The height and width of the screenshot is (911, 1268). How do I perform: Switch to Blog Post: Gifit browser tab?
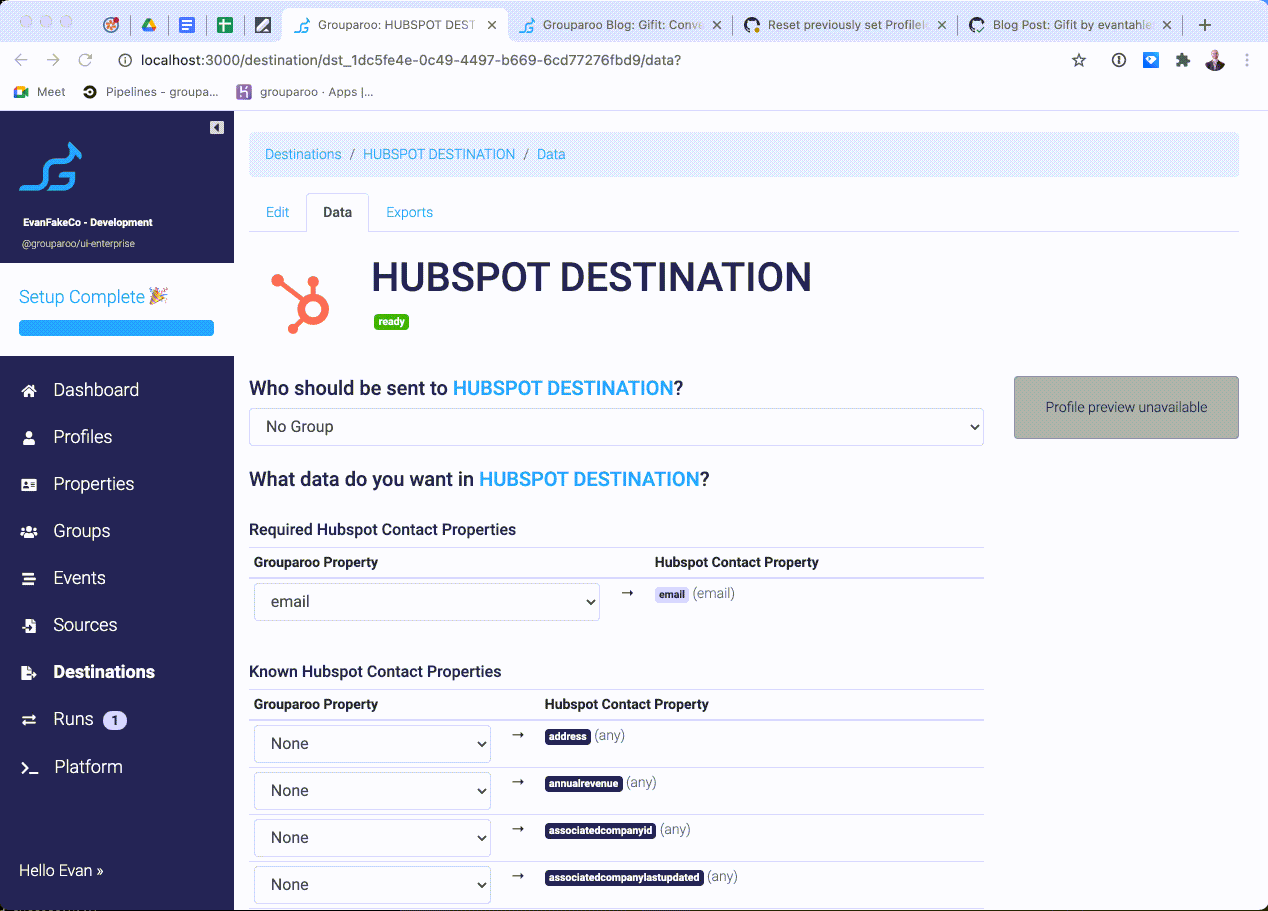pyautogui.click(x=1070, y=25)
